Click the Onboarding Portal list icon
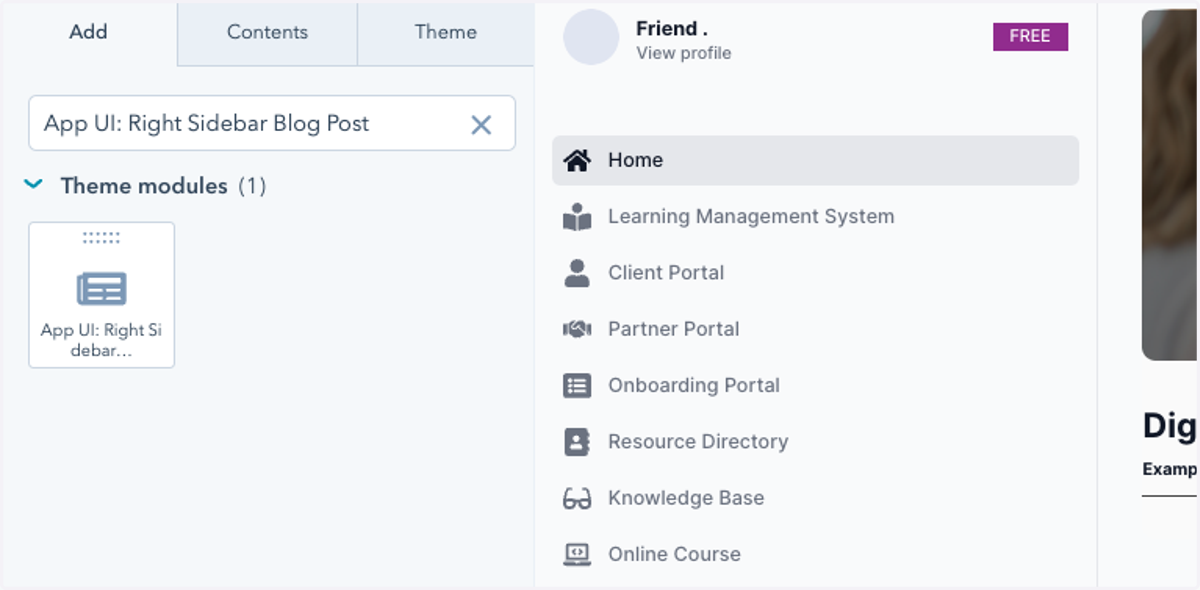Image resolution: width=1200 pixels, height=590 pixels. [x=577, y=386]
